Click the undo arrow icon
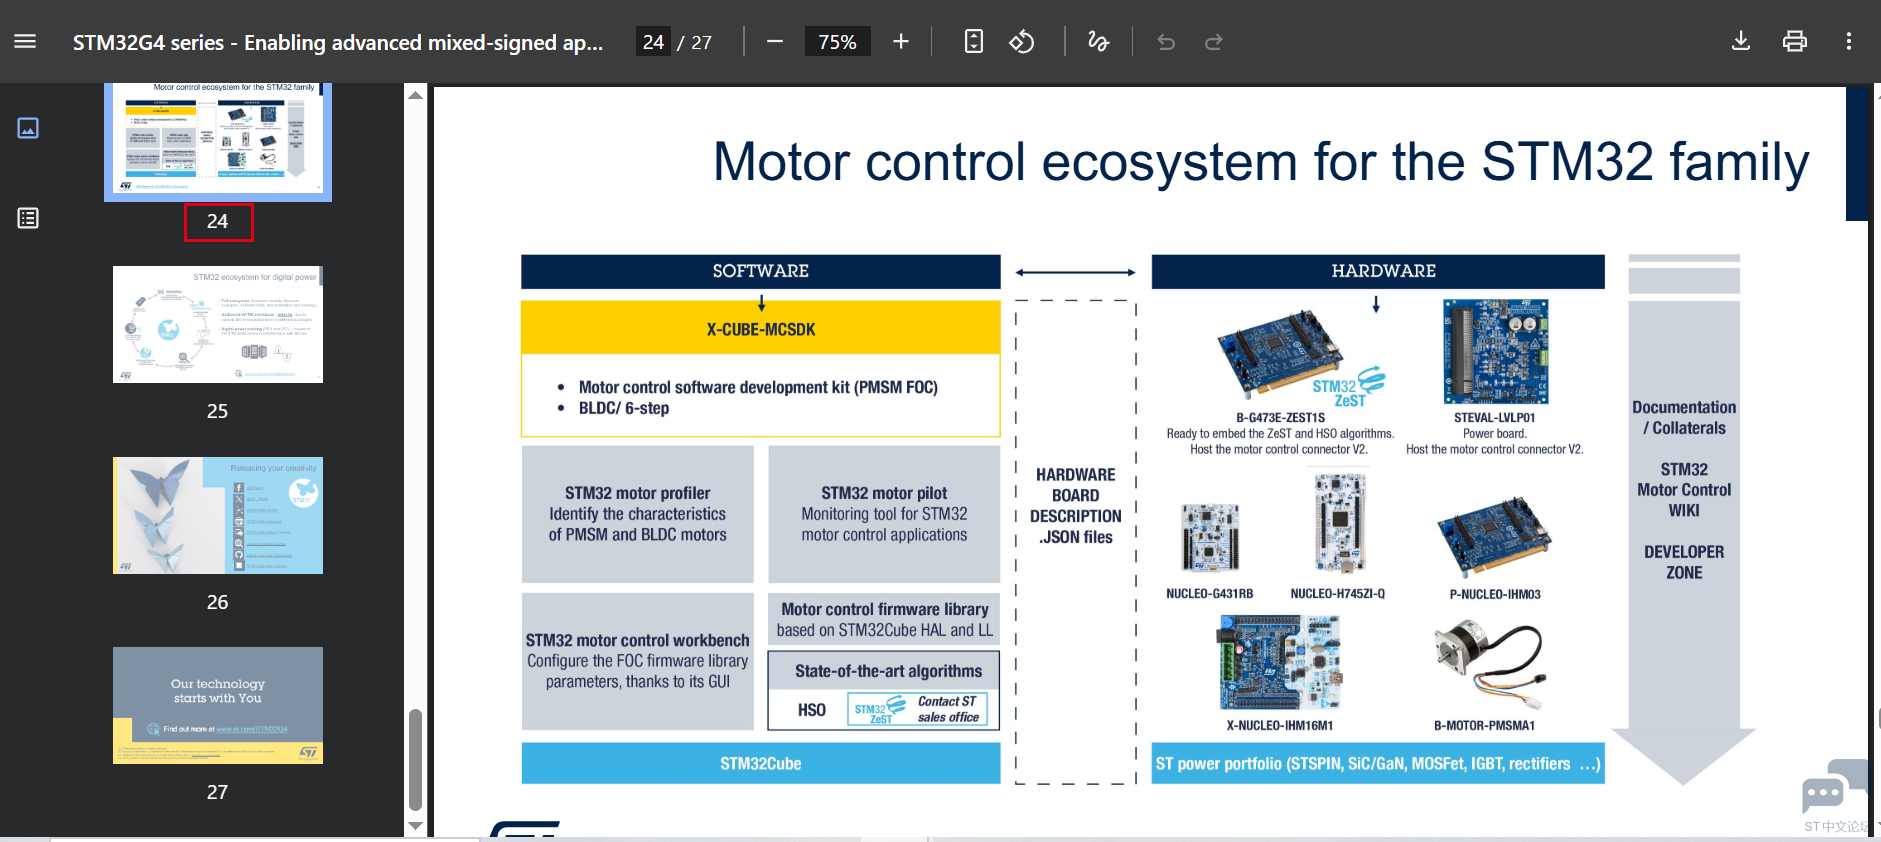Screen dimensions: 1881x842 pyautogui.click(x=1166, y=42)
